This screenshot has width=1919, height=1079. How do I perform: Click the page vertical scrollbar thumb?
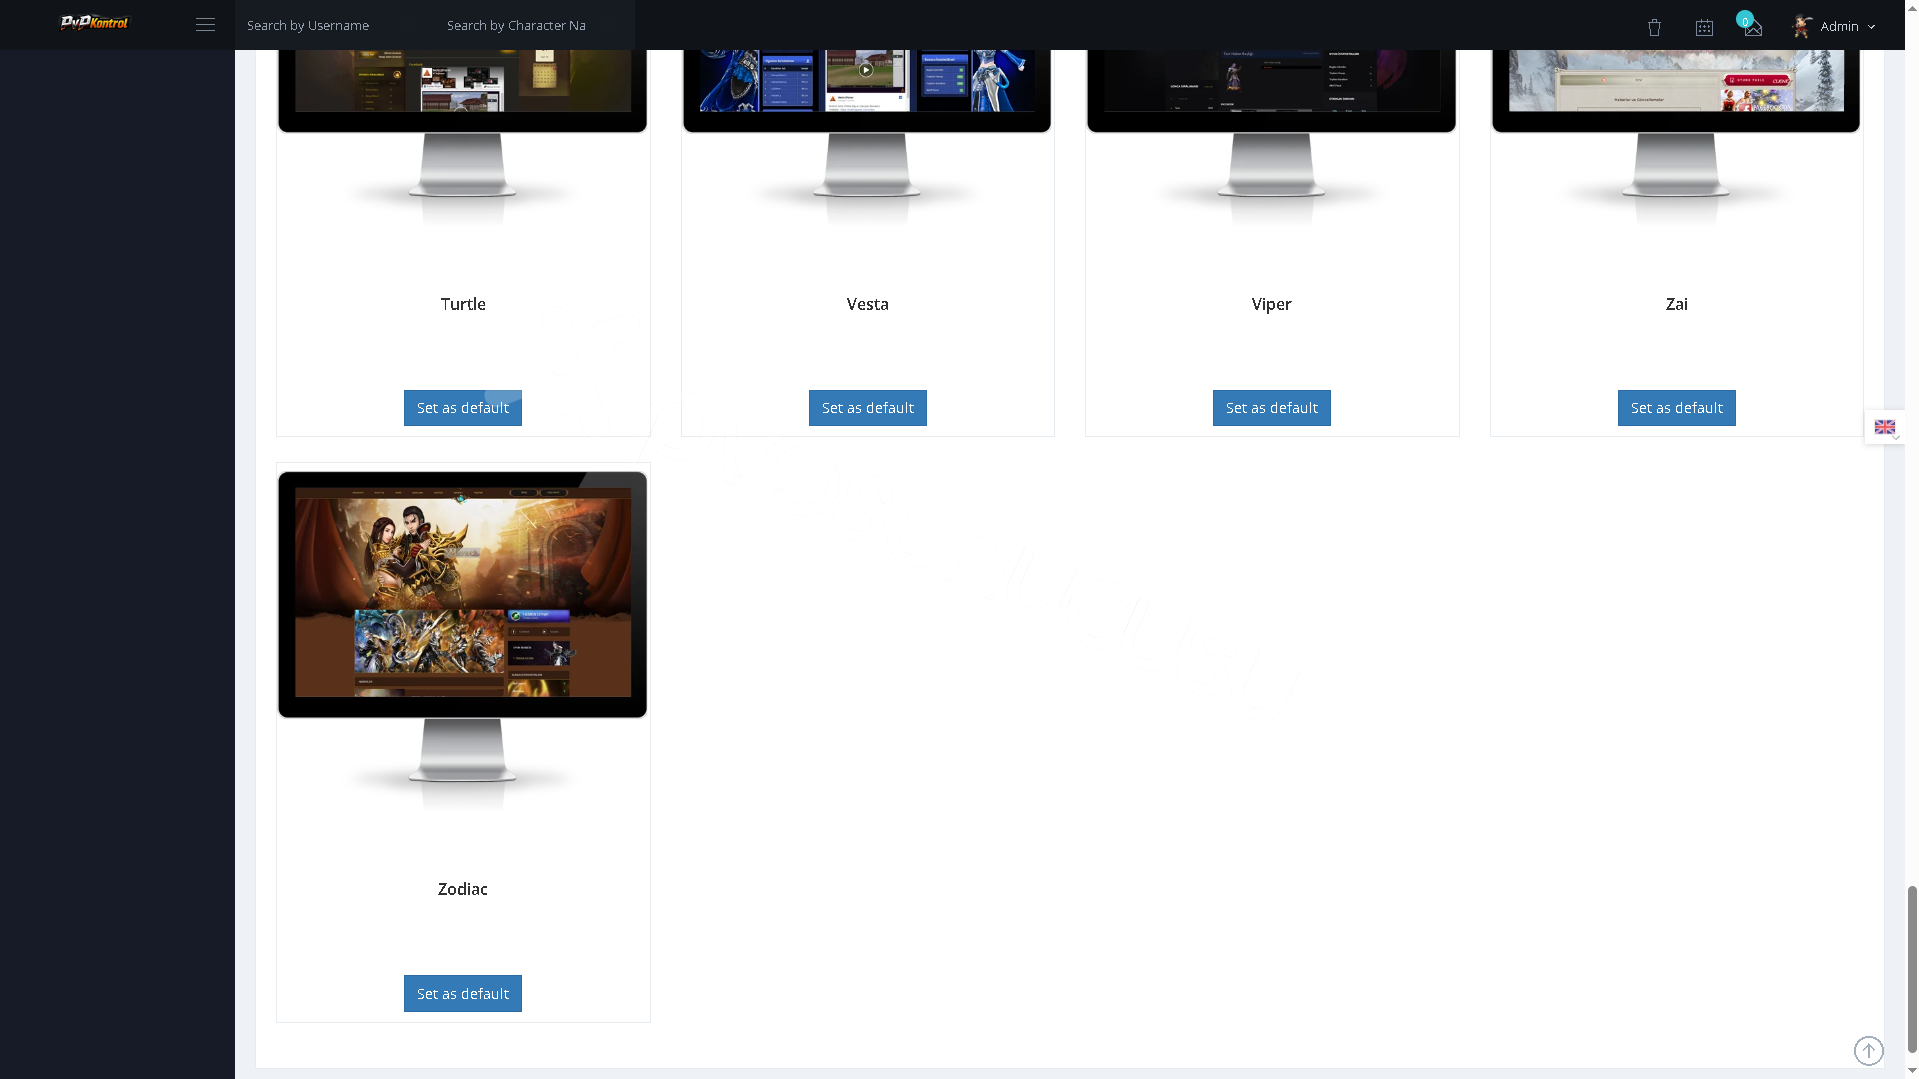pyautogui.click(x=1912, y=968)
